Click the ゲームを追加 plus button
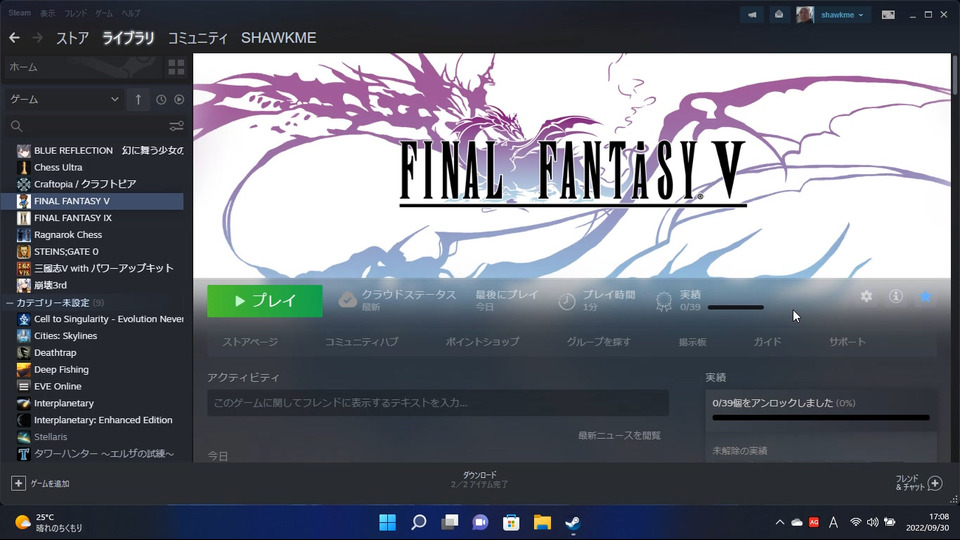This screenshot has height=540, width=960. click(18, 484)
